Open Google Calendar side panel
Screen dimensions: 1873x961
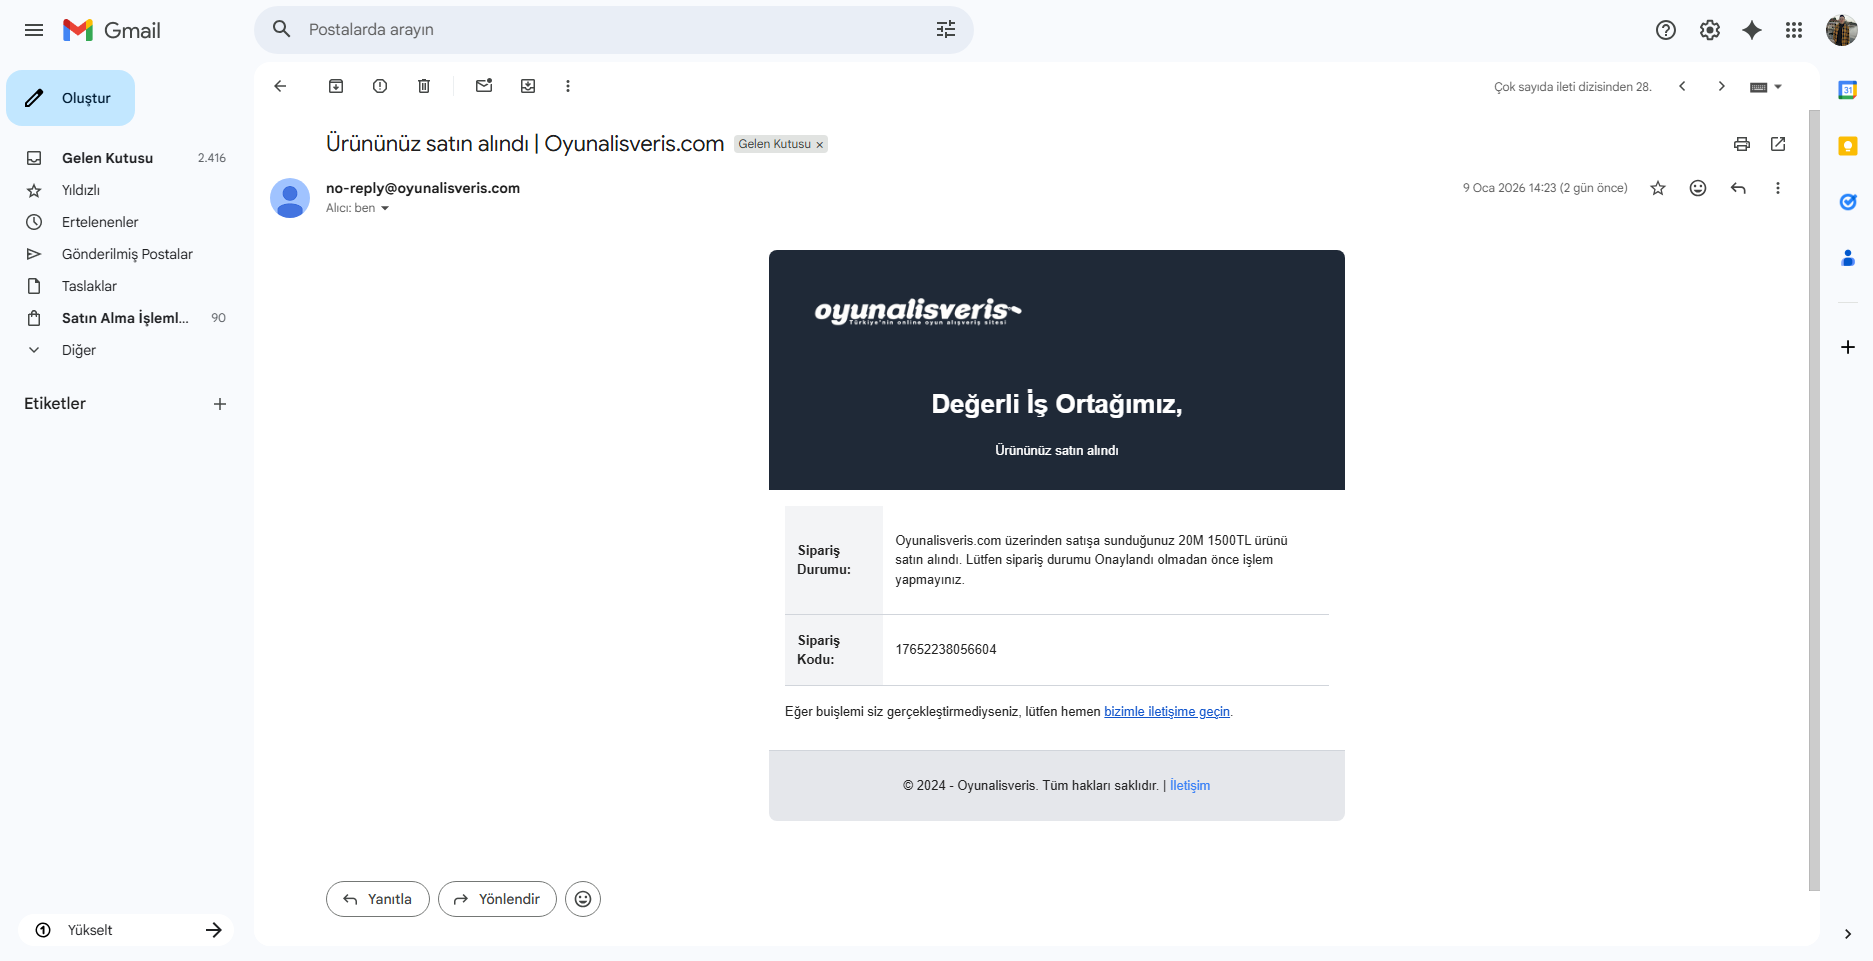(x=1848, y=90)
